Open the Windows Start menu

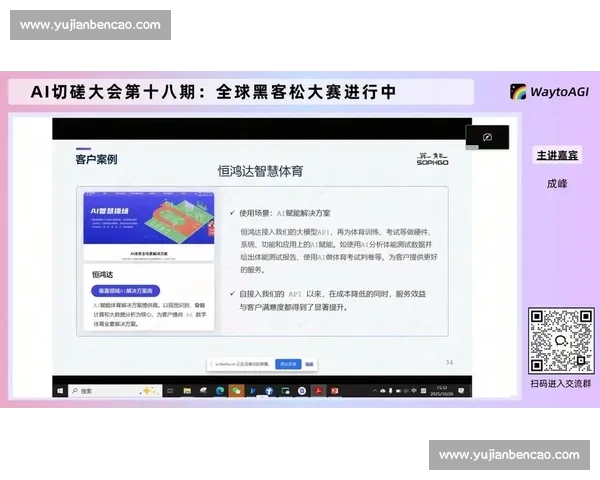pos(60,391)
